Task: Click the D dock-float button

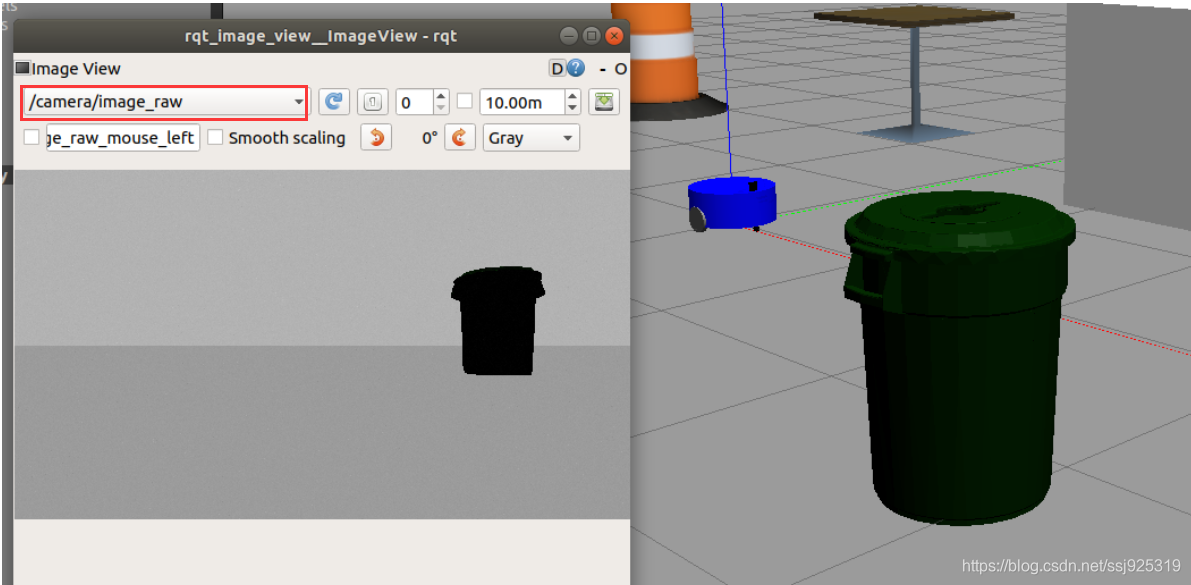Action: point(557,68)
